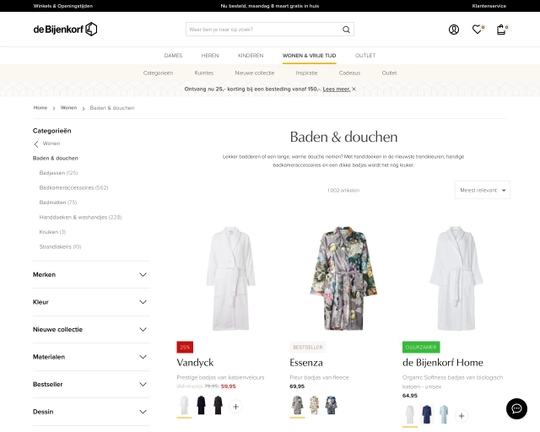
Task: Expand the Nieuwe collectie filter
Action: pyautogui.click(x=91, y=329)
